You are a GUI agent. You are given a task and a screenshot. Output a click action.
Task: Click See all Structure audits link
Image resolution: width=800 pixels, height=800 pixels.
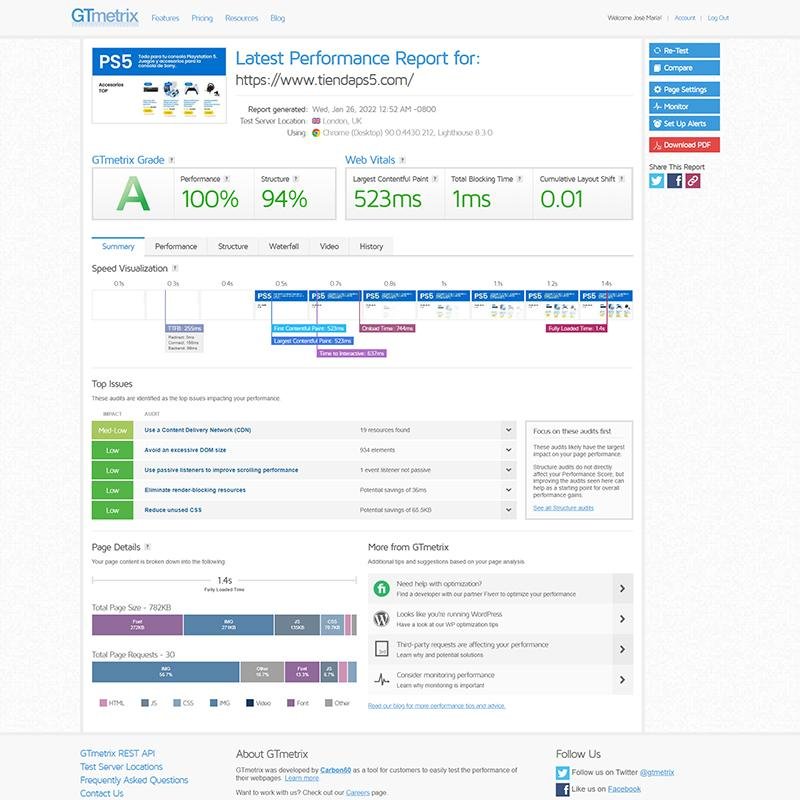(x=563, y=508)
